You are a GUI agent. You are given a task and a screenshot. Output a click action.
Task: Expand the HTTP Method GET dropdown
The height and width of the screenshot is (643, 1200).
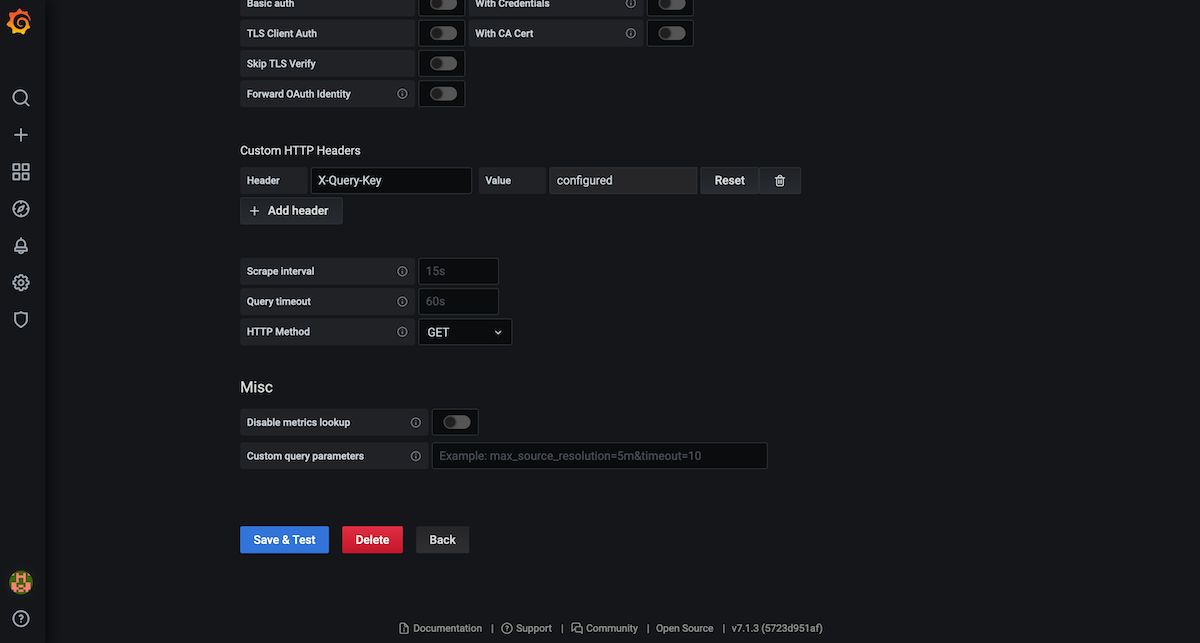pyautogui.click(x=465, y=332)
